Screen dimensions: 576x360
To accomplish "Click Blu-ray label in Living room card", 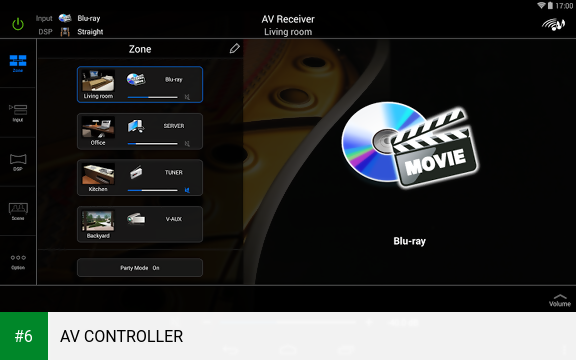I will tap(174, 79).
